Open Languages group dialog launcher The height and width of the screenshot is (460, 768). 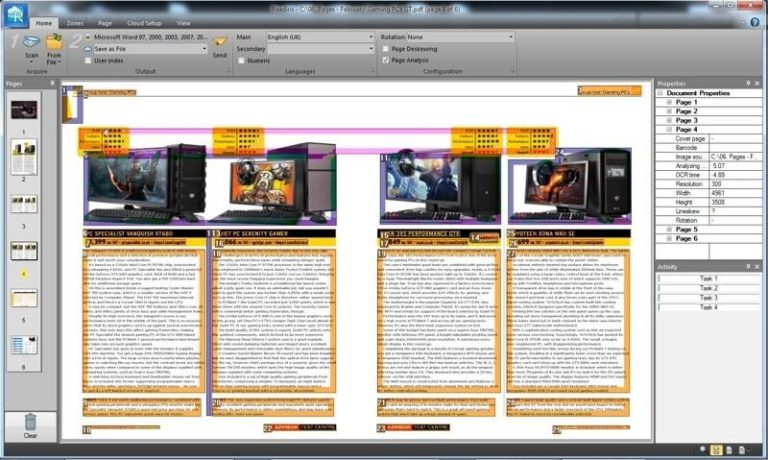(x=373, y=72)
